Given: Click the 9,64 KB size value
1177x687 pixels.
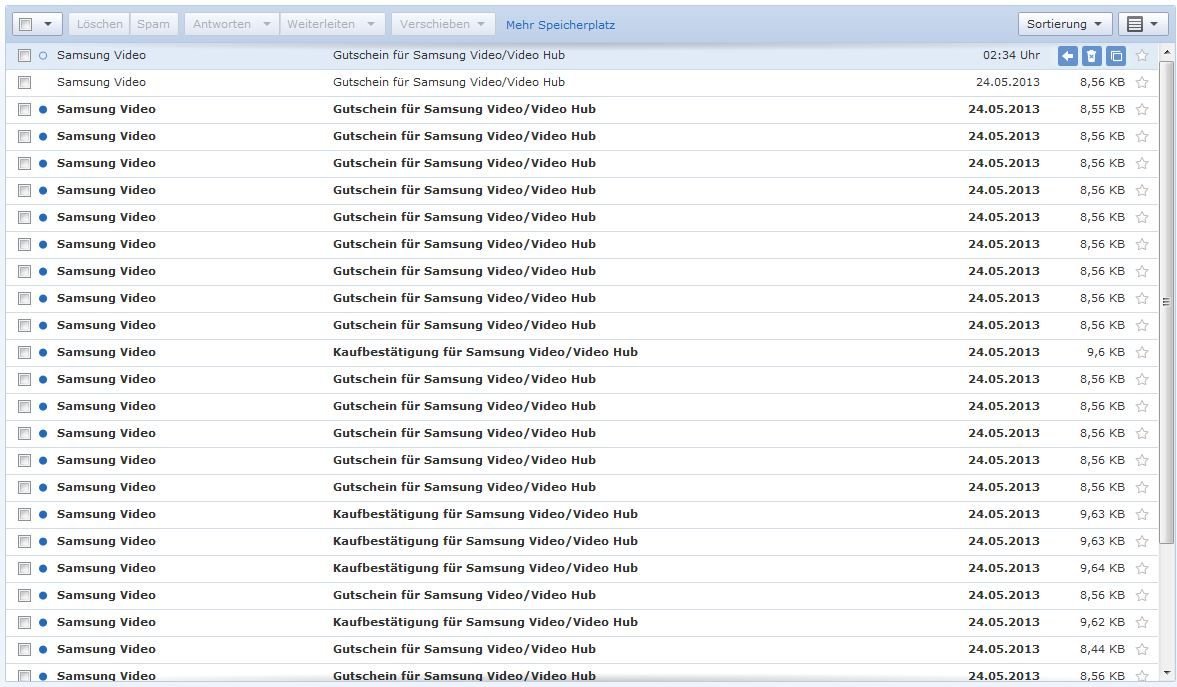Looking at the screenshot, I should click(1103, 569).
